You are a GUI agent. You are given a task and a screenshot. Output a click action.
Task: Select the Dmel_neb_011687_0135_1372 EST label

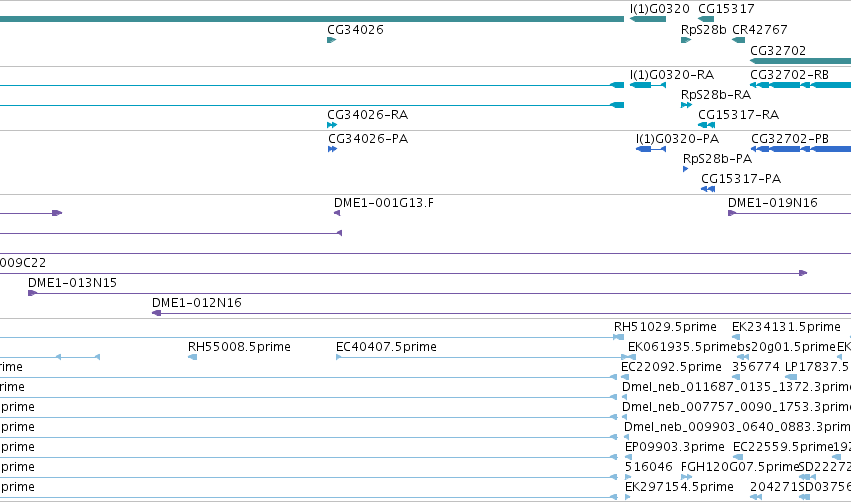click(x=736, y=387)
